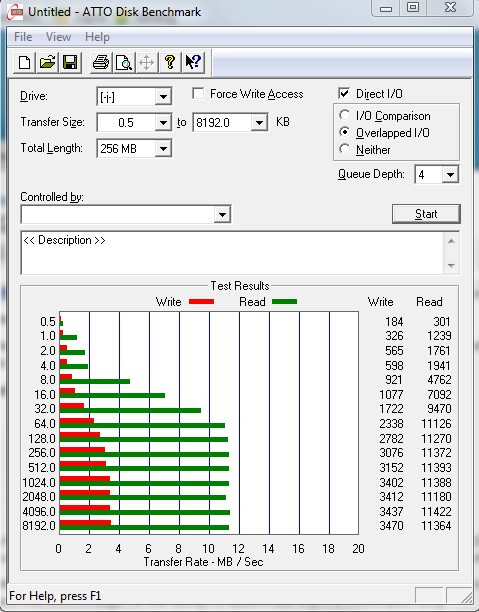Expand the 8192.0 transfer size end dropdown
This screenshot has width=479, height=612.
pyautogui.click(x=259, y=123)
